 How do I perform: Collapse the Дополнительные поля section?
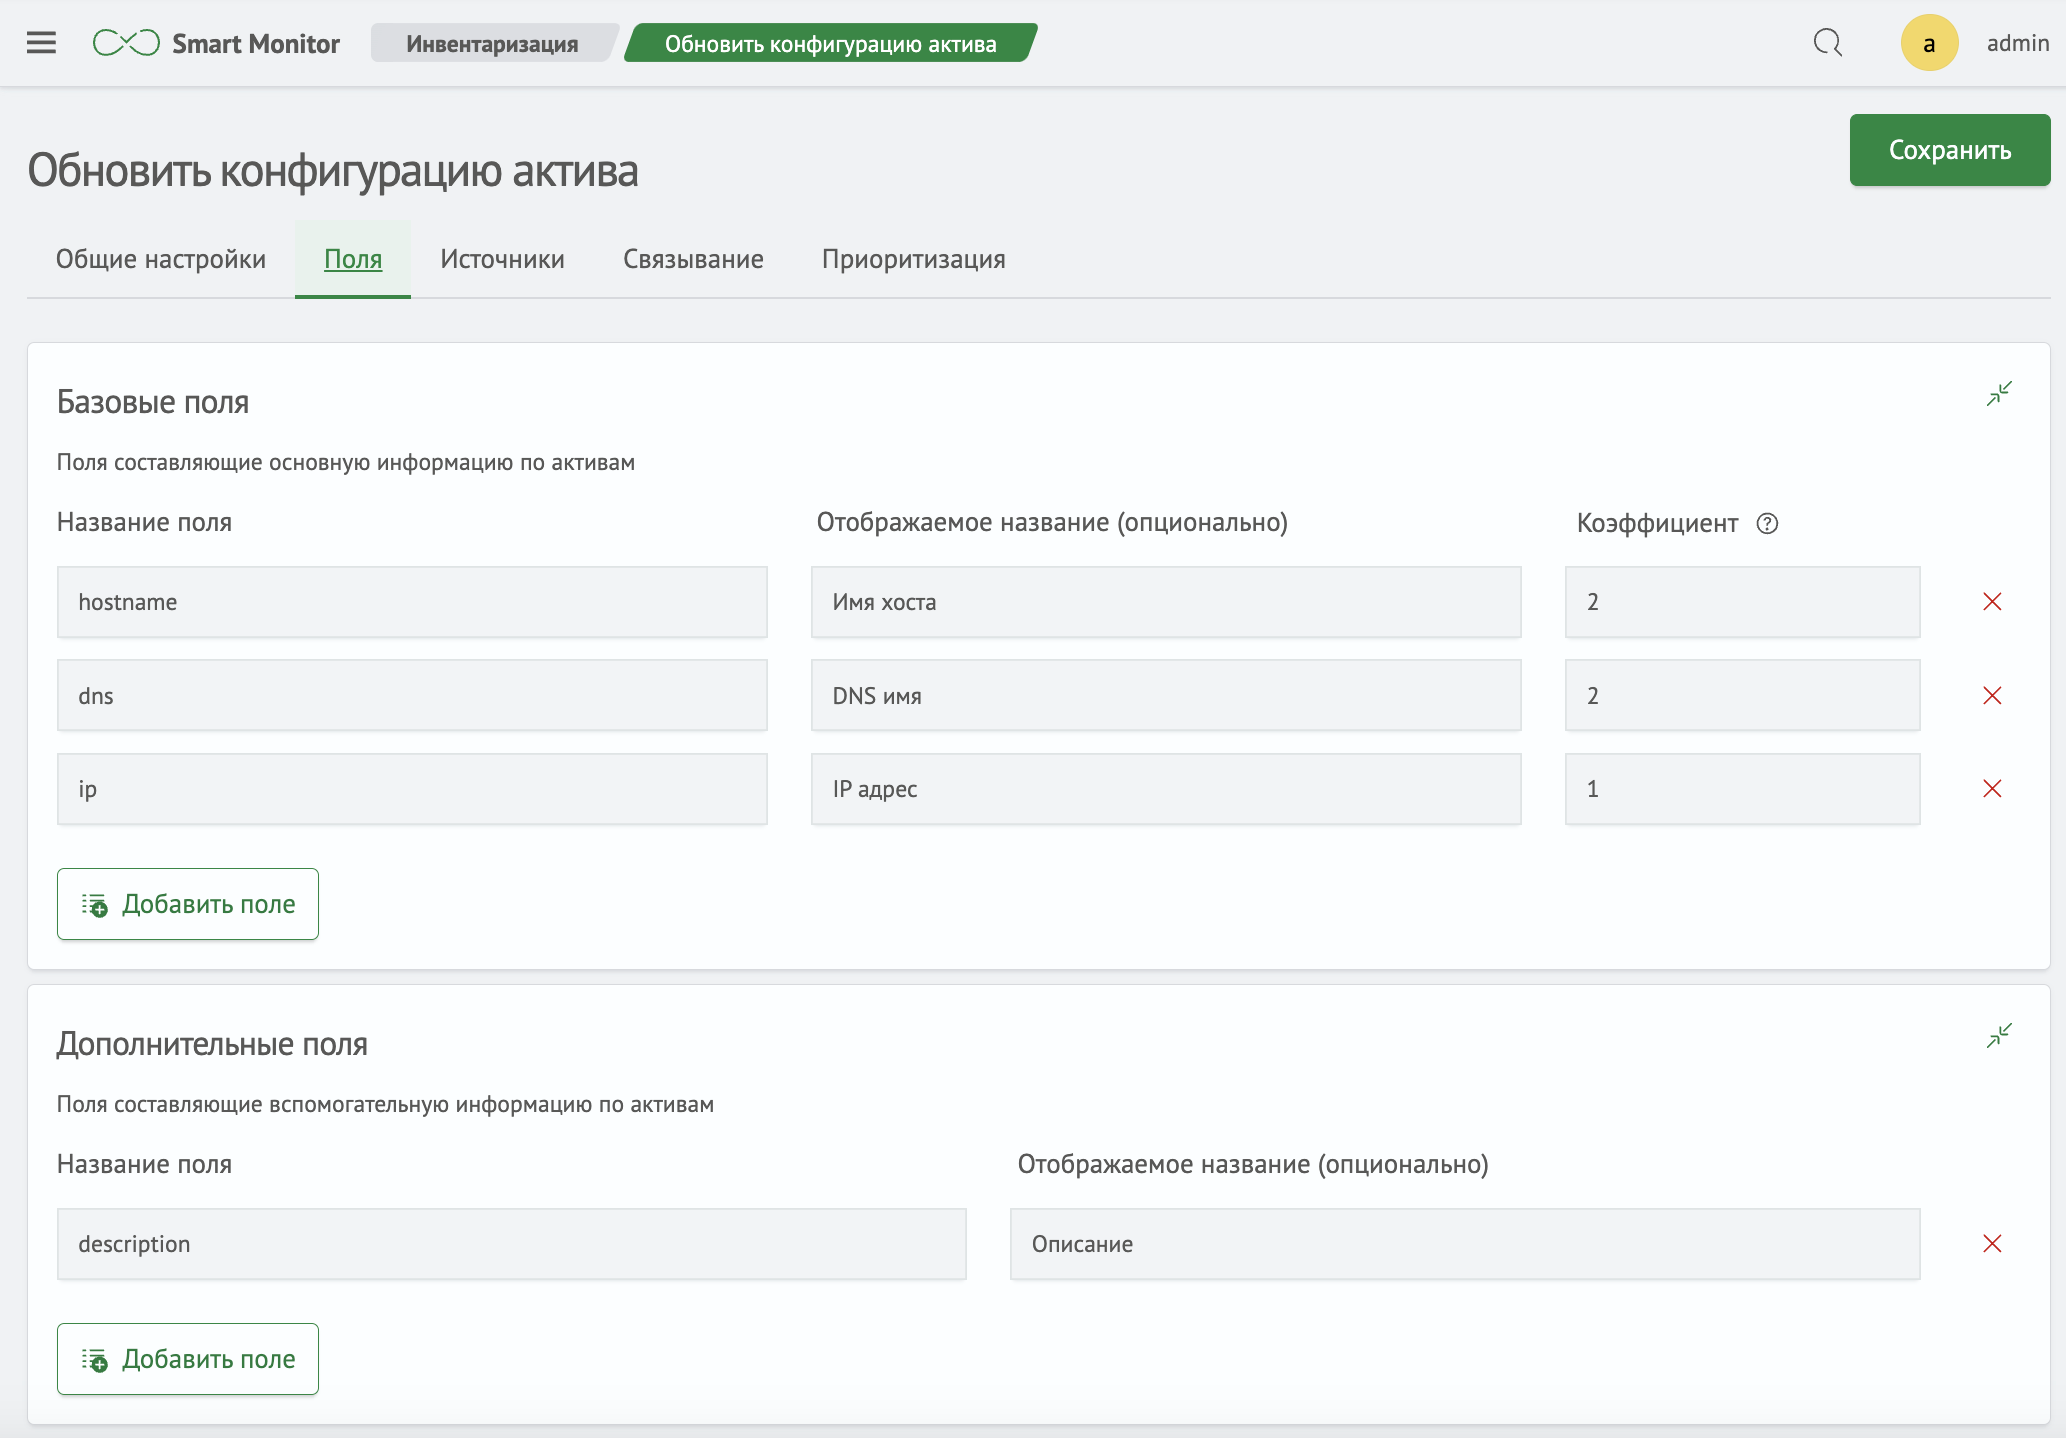pyautogui.click(x=1999, y=1036)
